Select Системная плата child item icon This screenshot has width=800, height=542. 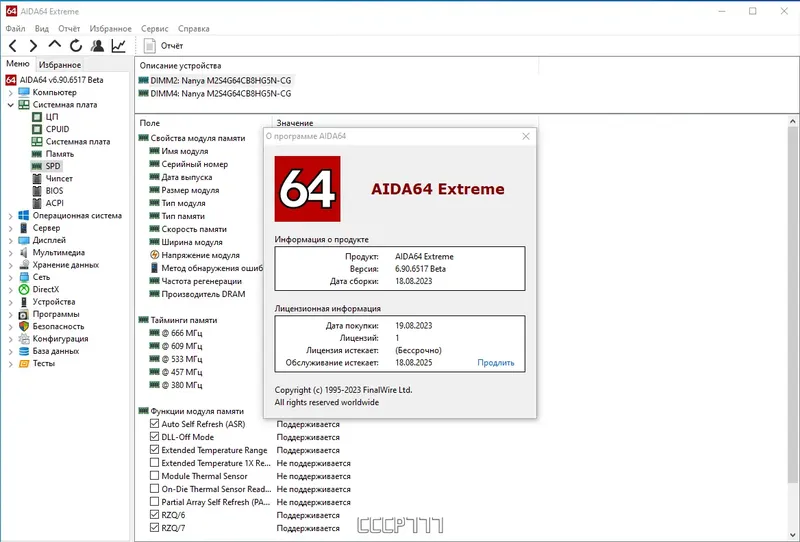(x=37, y=141)
